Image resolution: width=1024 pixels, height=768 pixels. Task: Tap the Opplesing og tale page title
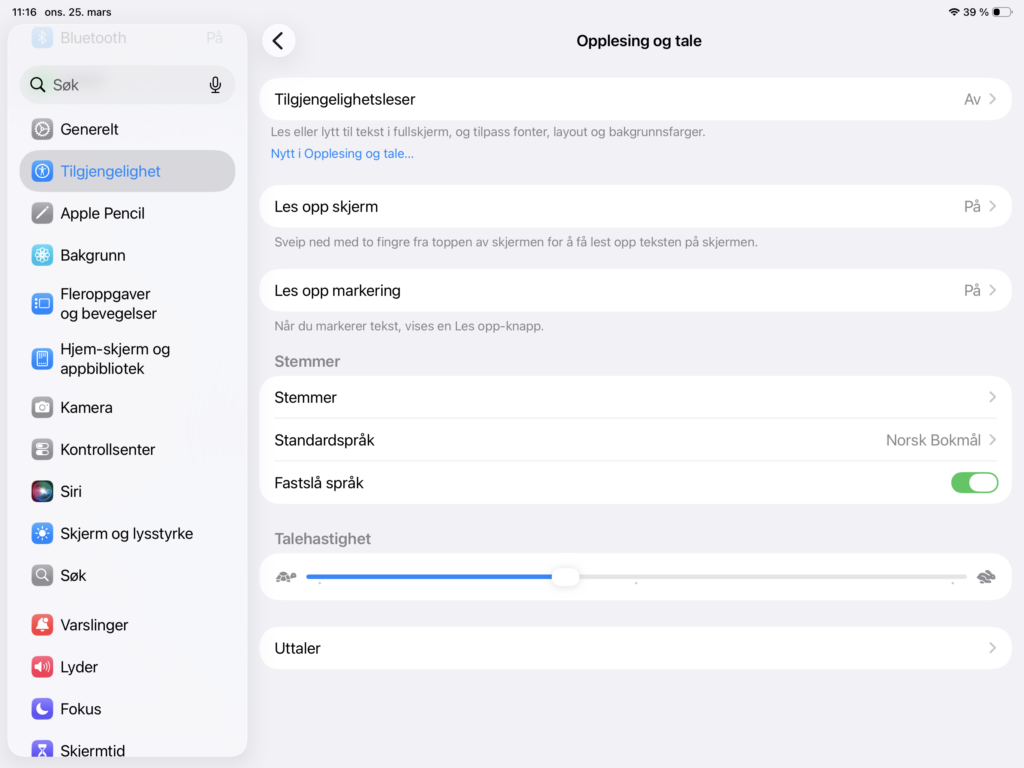pyautogui.click(x=639, y=40)
